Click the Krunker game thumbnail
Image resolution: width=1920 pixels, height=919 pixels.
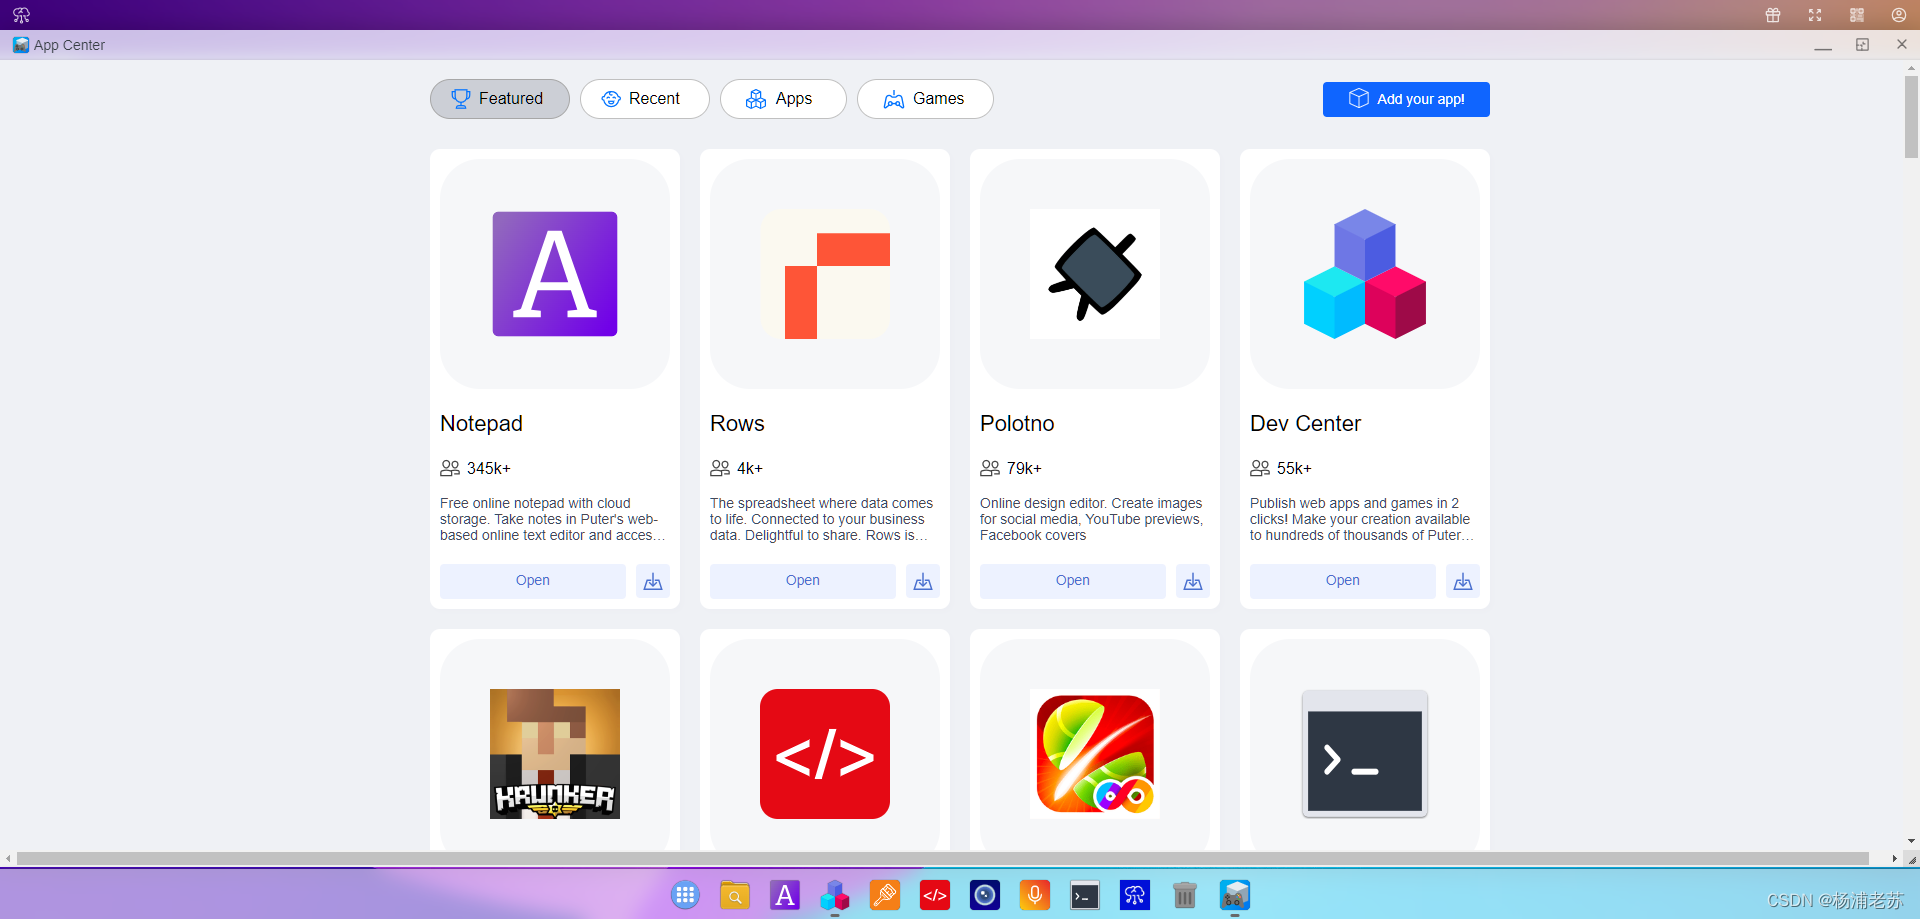(555, 754)
